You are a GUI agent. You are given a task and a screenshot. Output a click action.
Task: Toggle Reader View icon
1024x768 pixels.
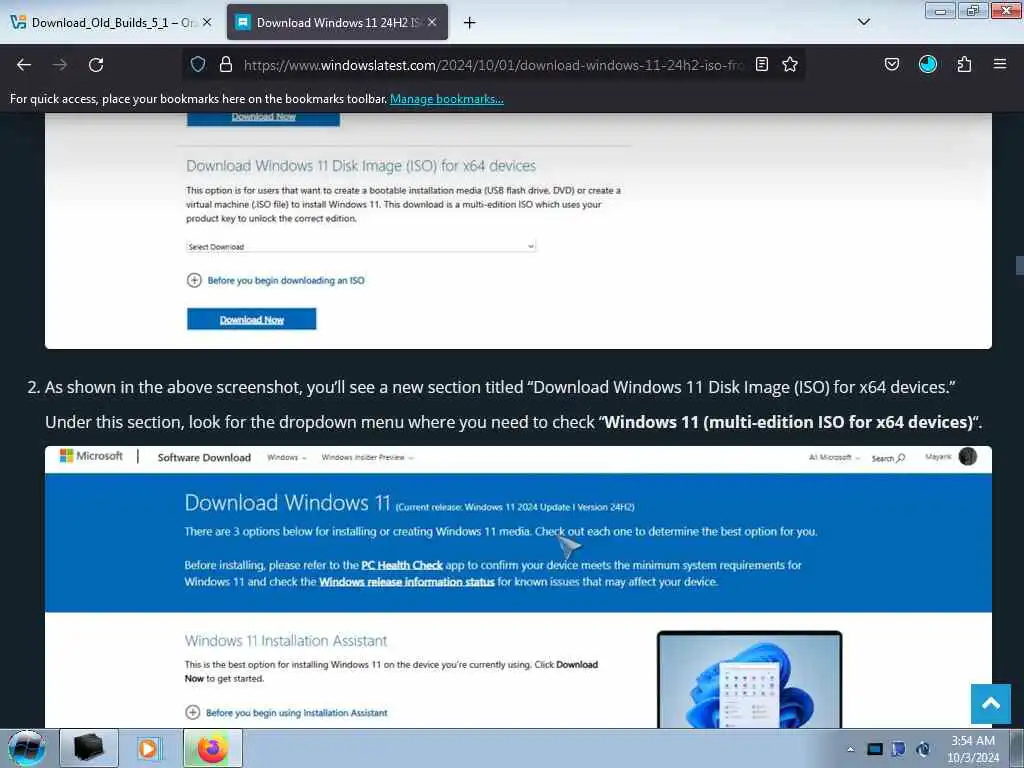(x=761, y=64)
